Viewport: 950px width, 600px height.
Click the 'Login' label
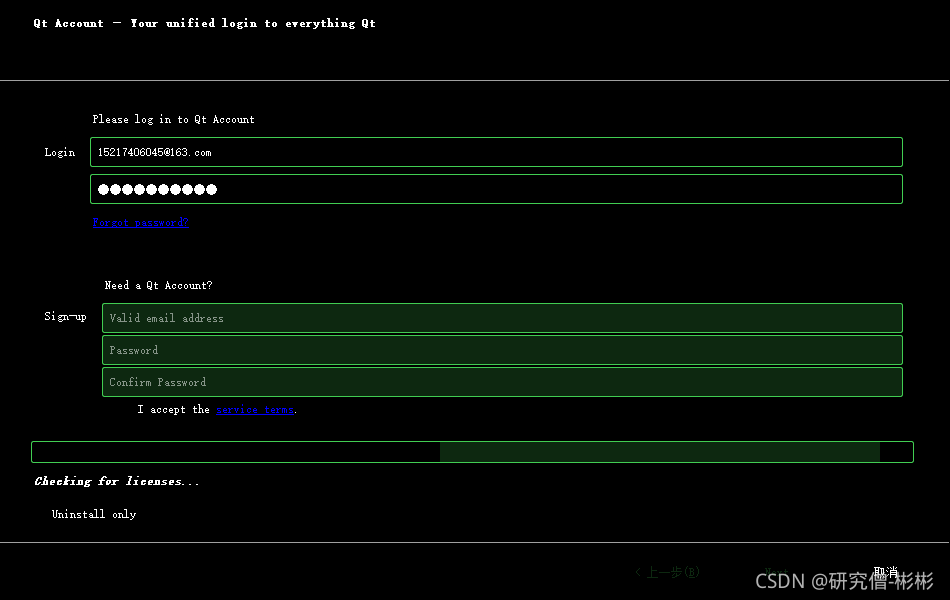[x=59, y=152]
